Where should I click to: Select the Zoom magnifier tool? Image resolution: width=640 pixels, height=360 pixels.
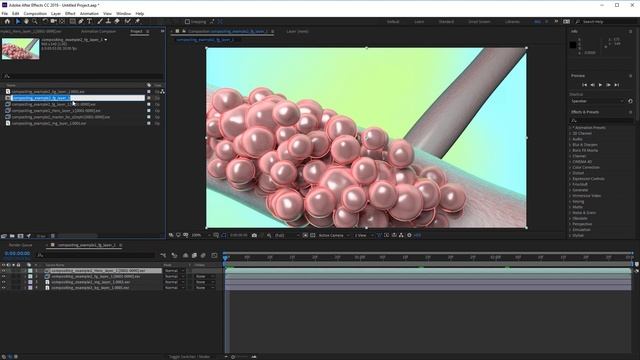click(x=35, y=21)
